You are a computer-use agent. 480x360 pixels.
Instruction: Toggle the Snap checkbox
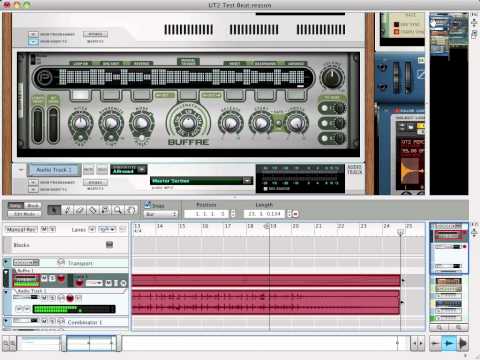[147, 205]
